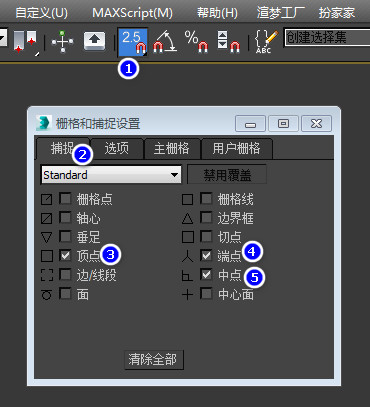
Task: Enable the 面 snap checkbox
Action: pos(65,294)
